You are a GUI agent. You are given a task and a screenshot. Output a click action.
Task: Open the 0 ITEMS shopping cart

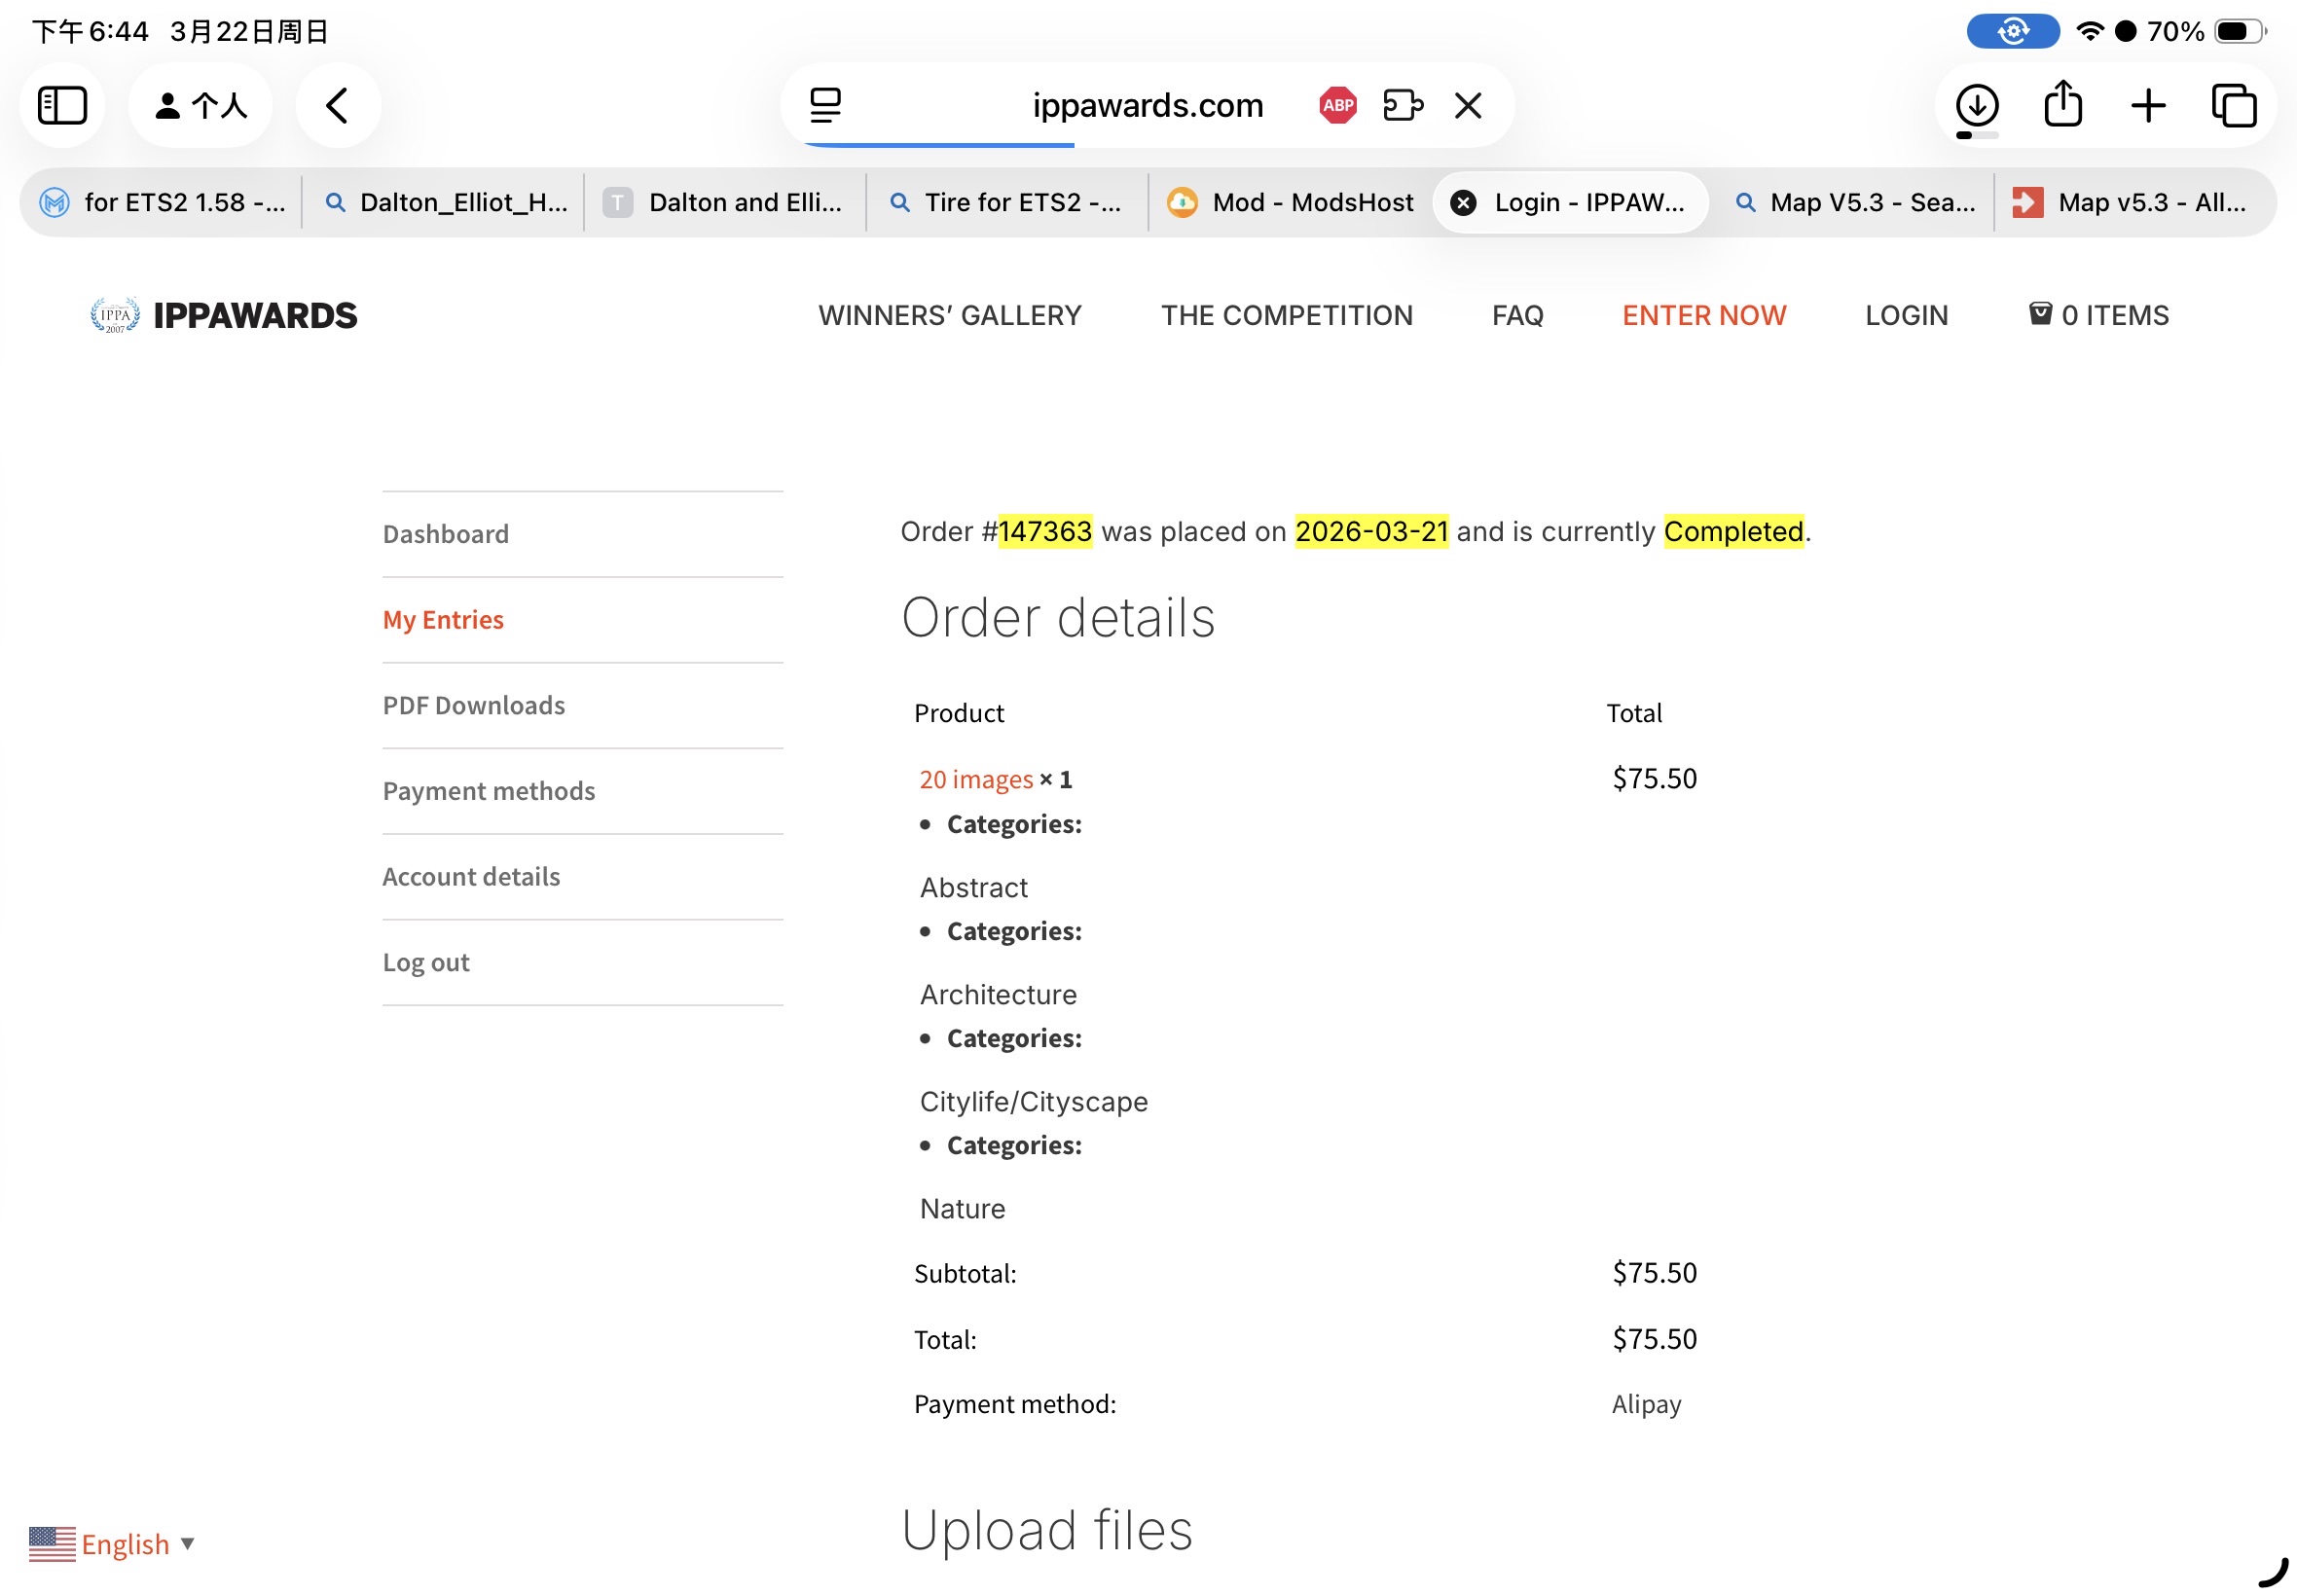[2097, 315]
